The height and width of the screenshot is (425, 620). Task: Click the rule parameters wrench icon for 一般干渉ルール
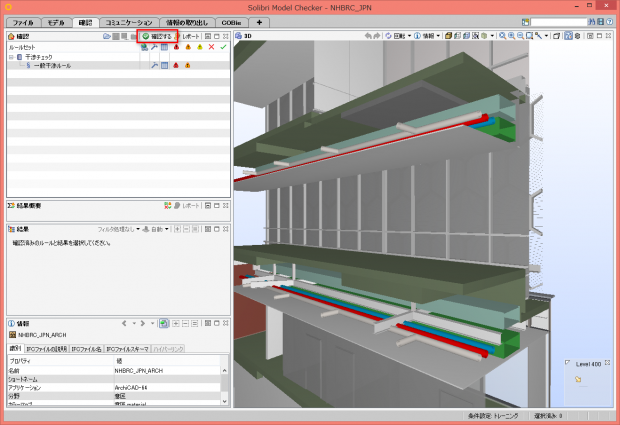(154, 65)
